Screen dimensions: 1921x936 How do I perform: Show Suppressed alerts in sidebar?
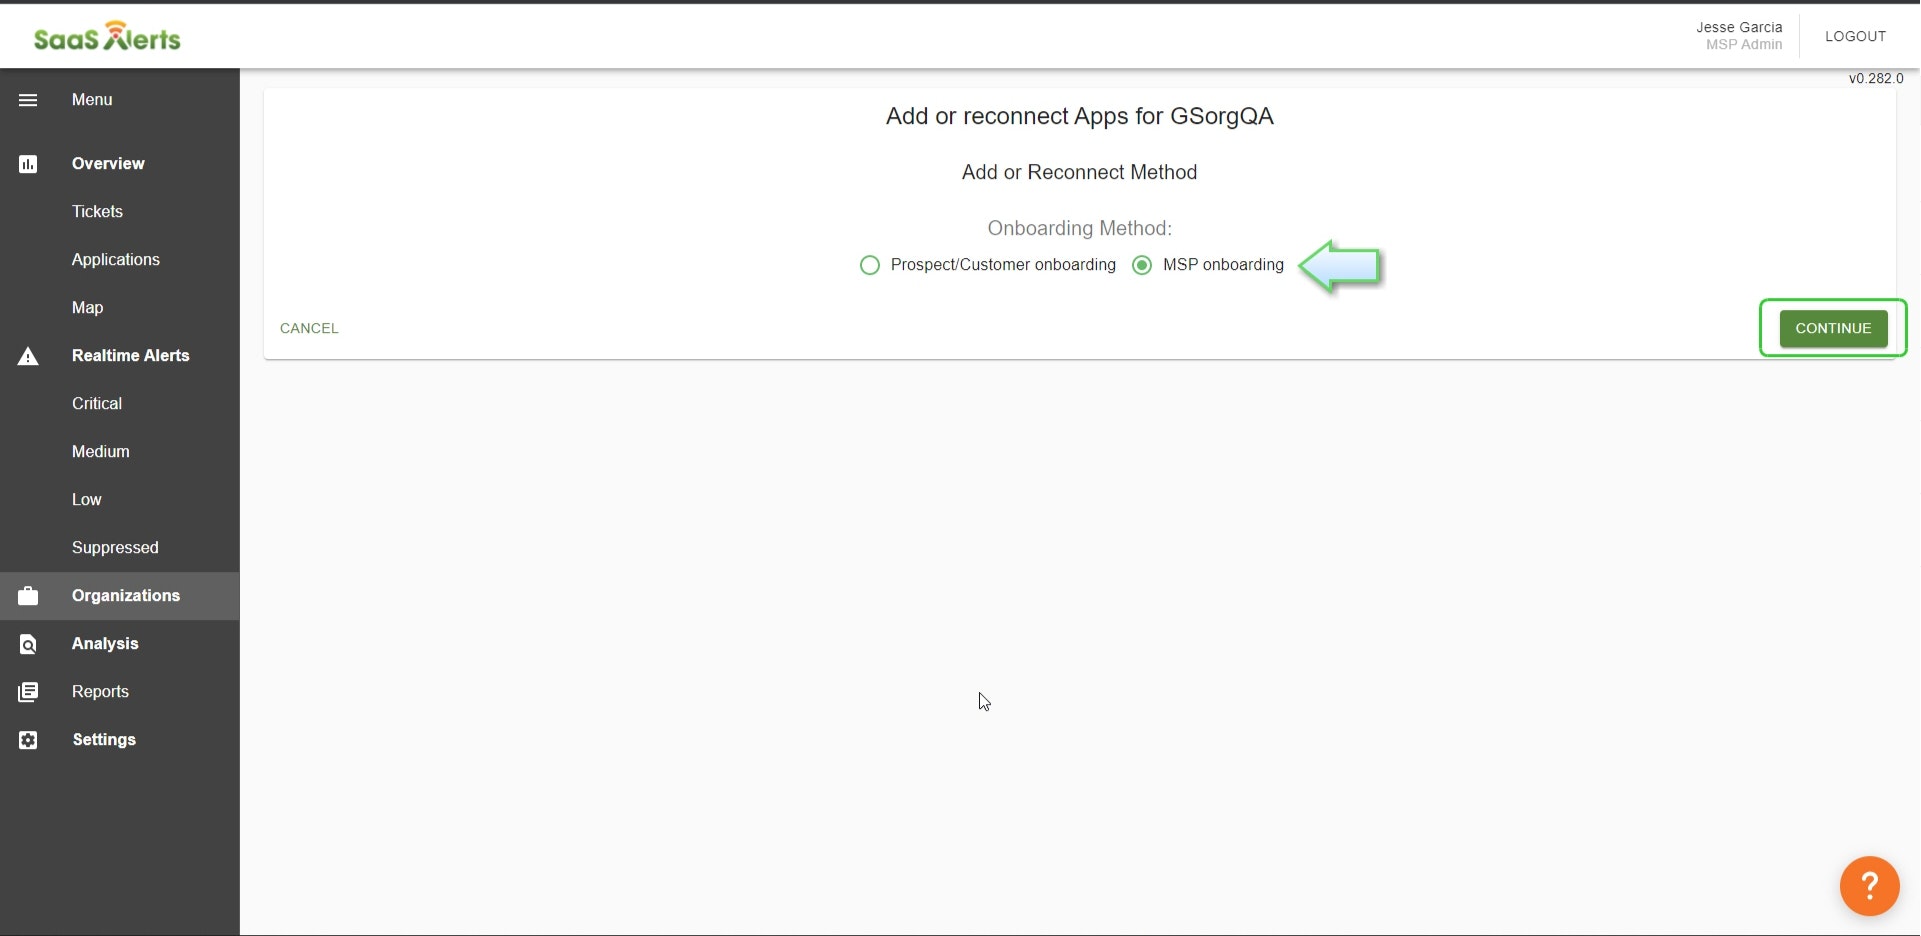[115, 548]
